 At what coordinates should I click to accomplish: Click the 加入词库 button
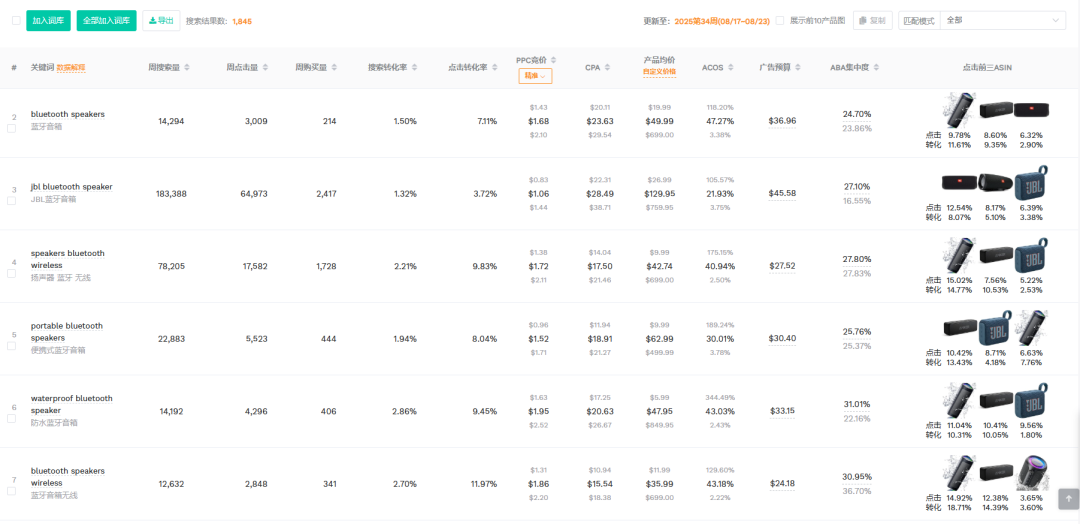pos(45,20)
